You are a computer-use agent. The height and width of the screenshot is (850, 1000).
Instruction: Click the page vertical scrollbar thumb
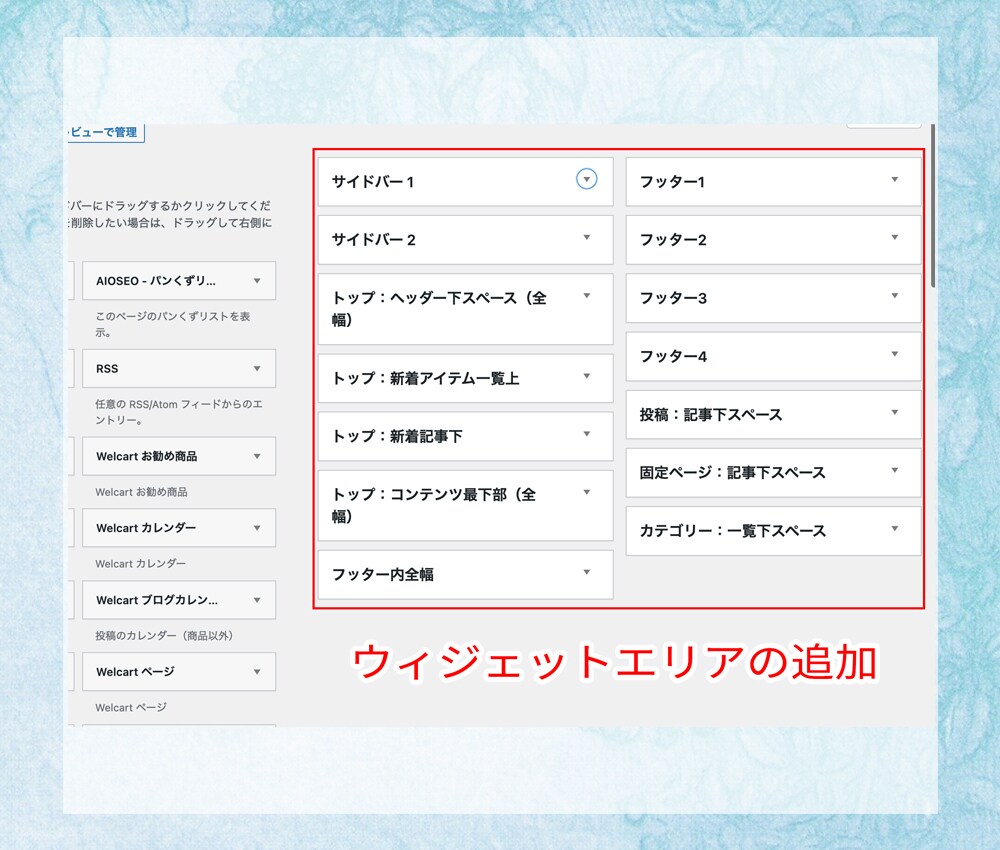[x=933, y=205]
